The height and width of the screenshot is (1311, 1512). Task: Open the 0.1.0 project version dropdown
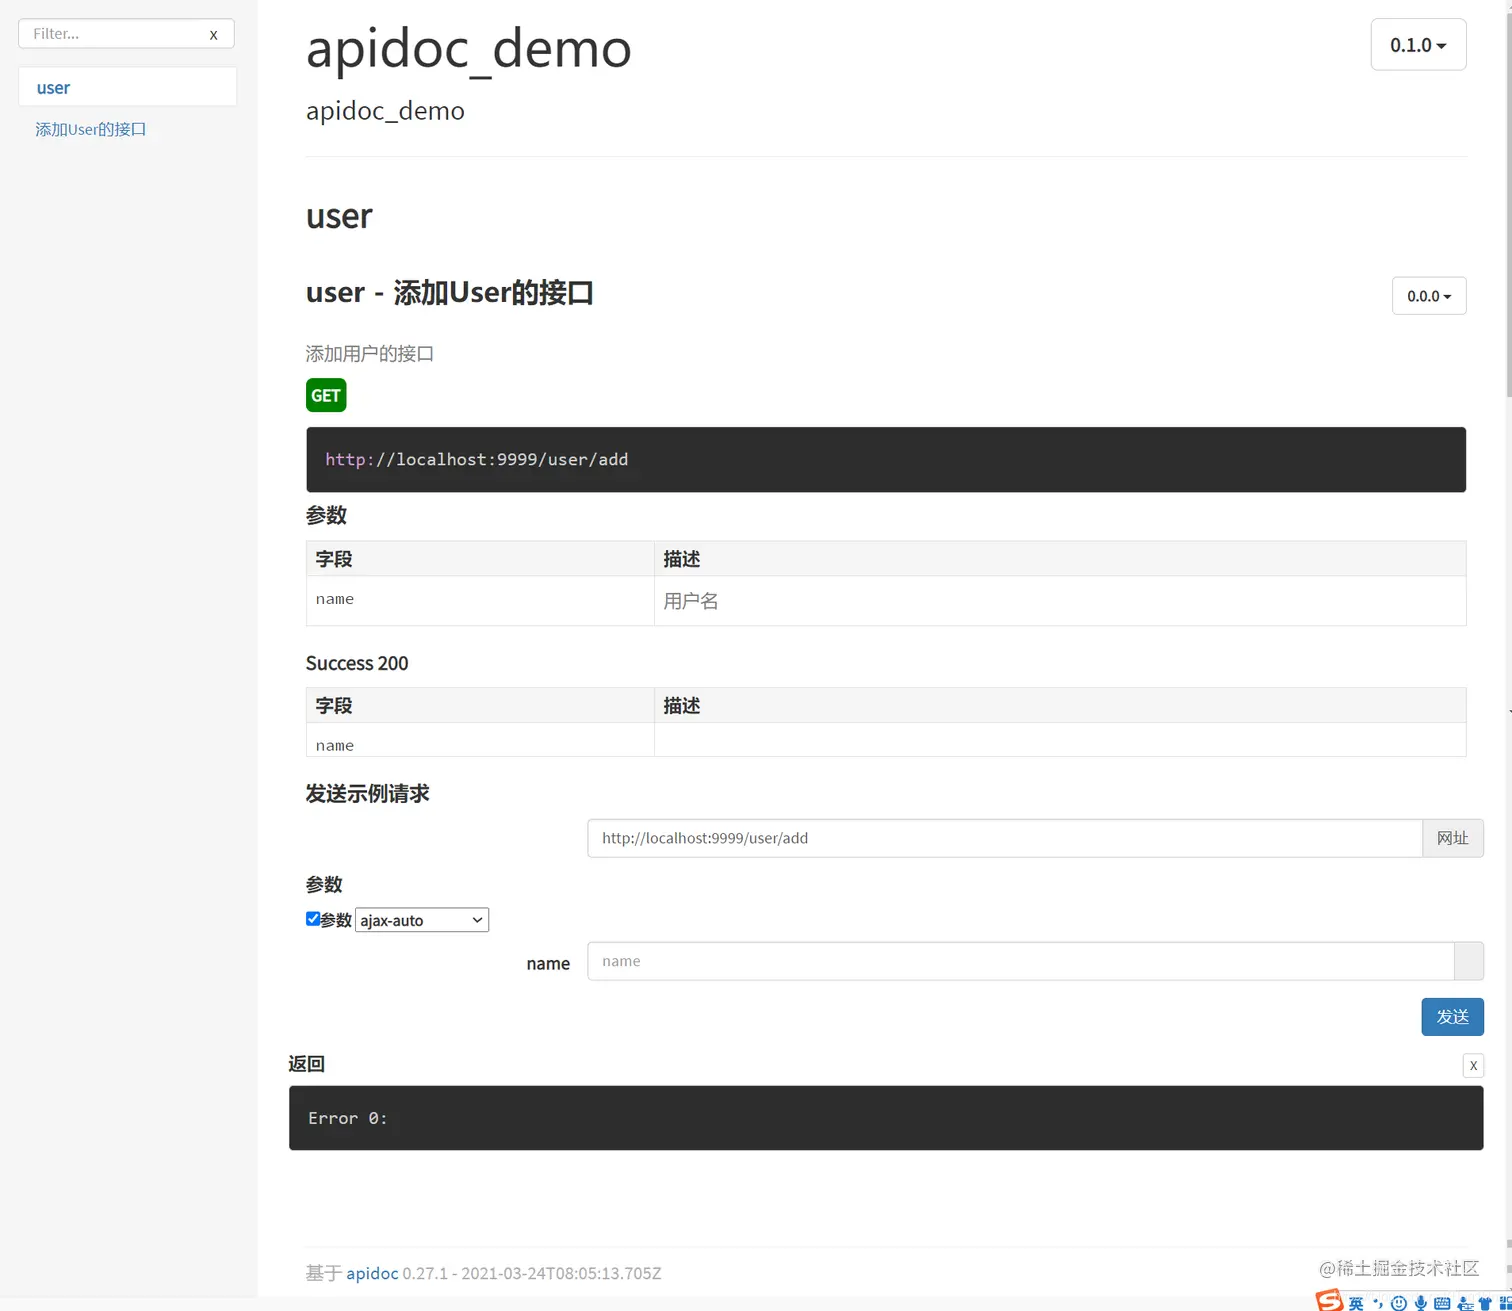(x=1418, y=45)
